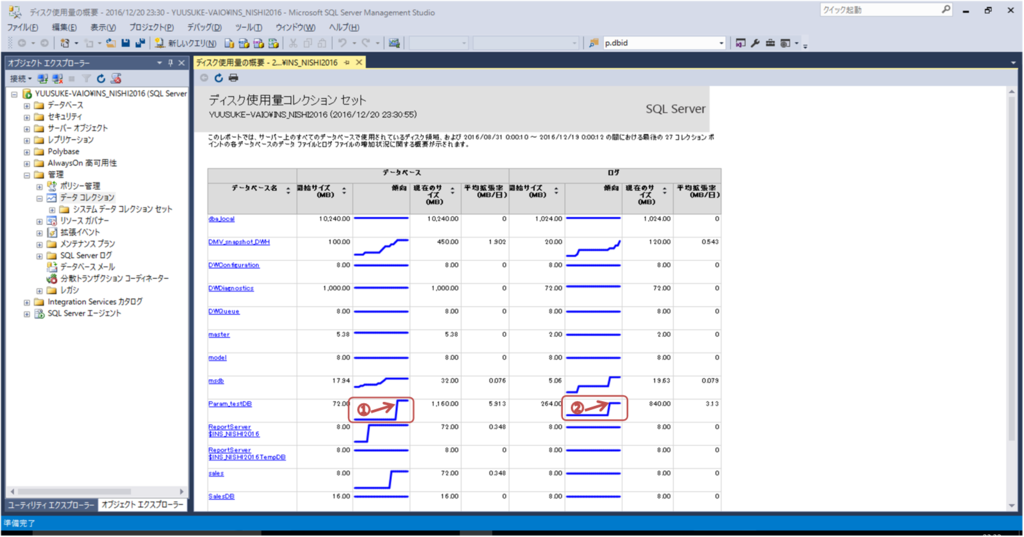Click the Toolbox icon in toolbar

pyautogui.click(x=770, y=43)
